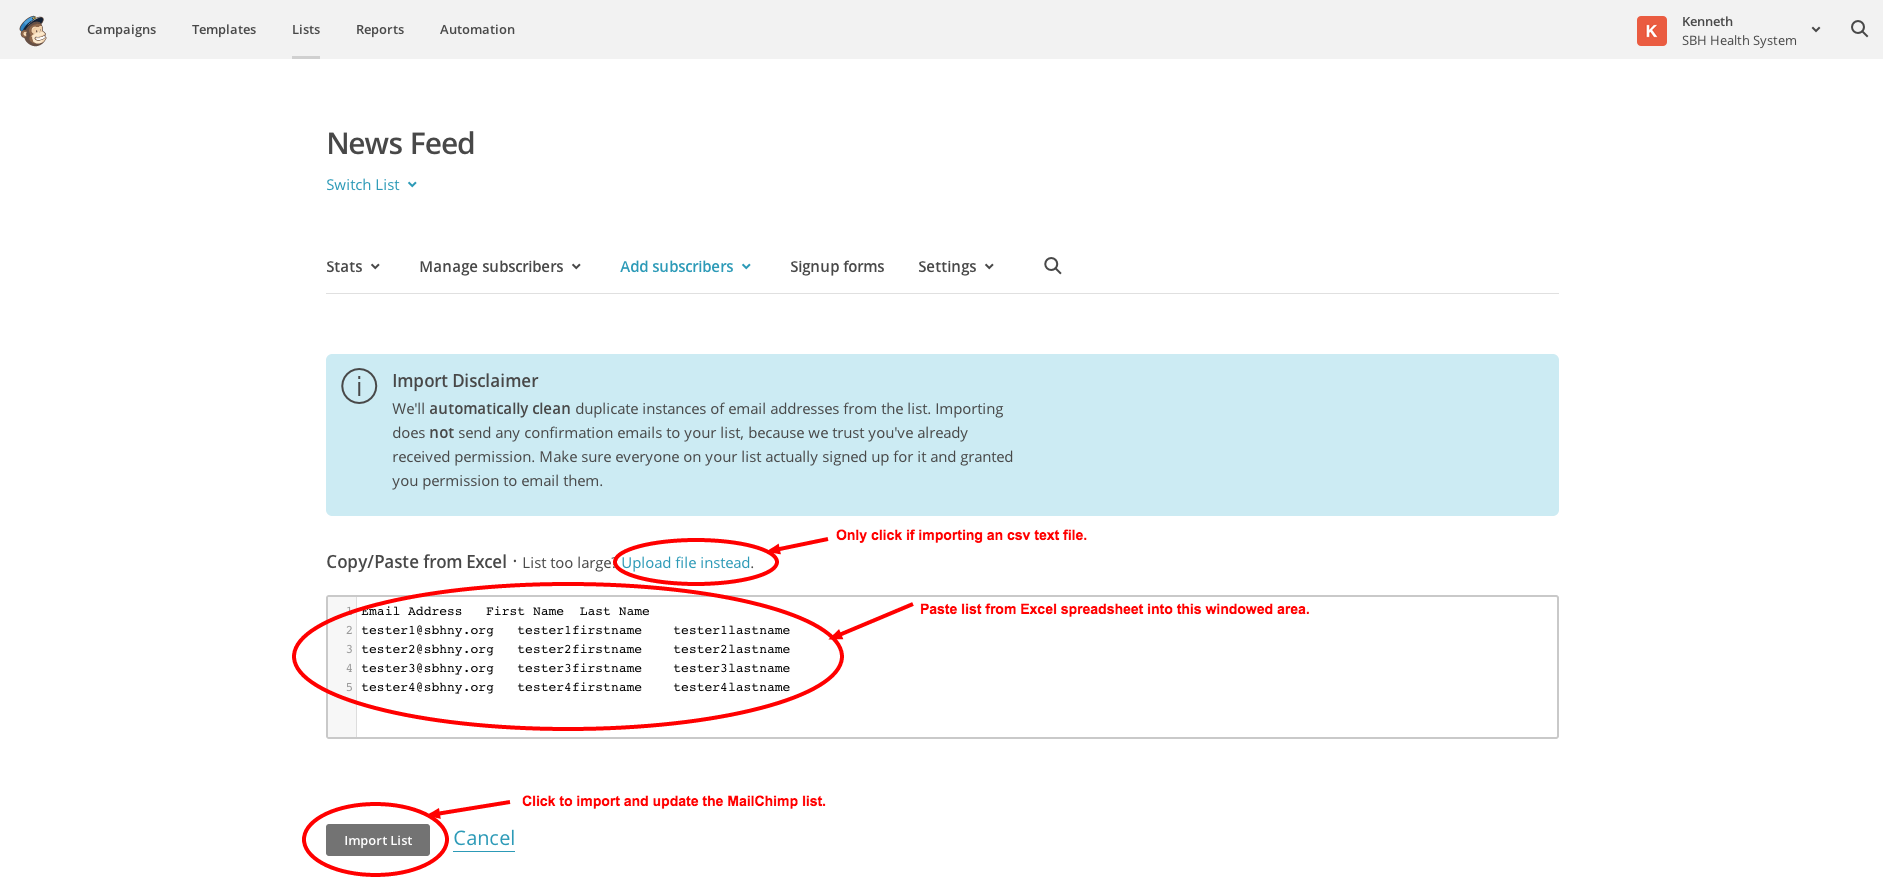The height and width of the screenshot is (894, 1883).
Task: Click the Upload file instead link
Action: click(x=687, y=563)
